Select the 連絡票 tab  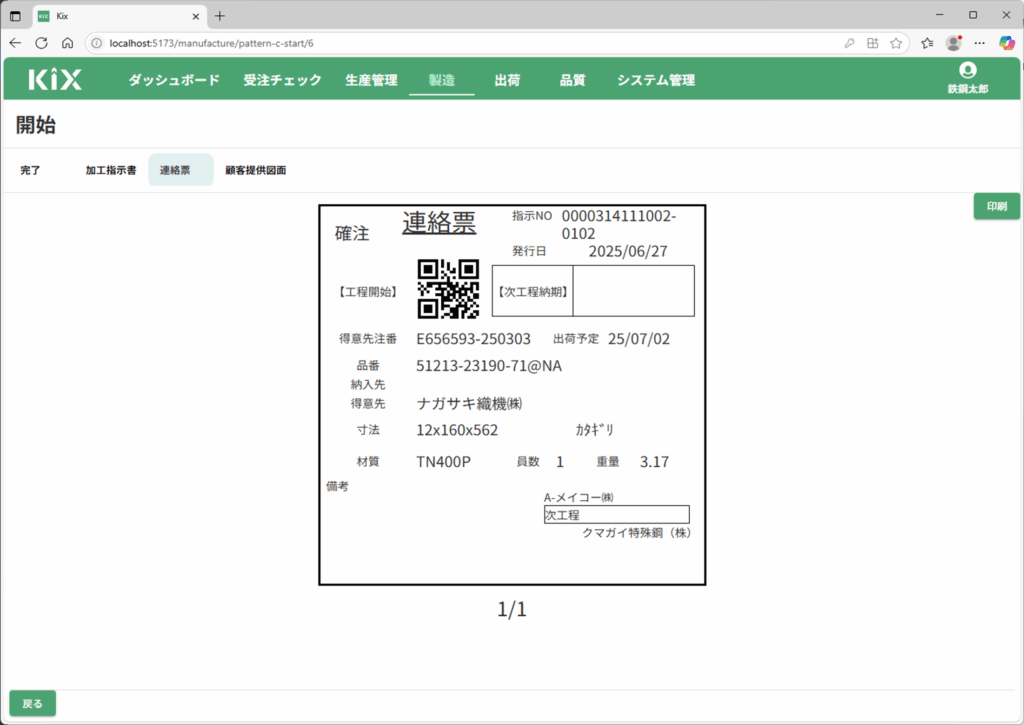tap(181, 170)
